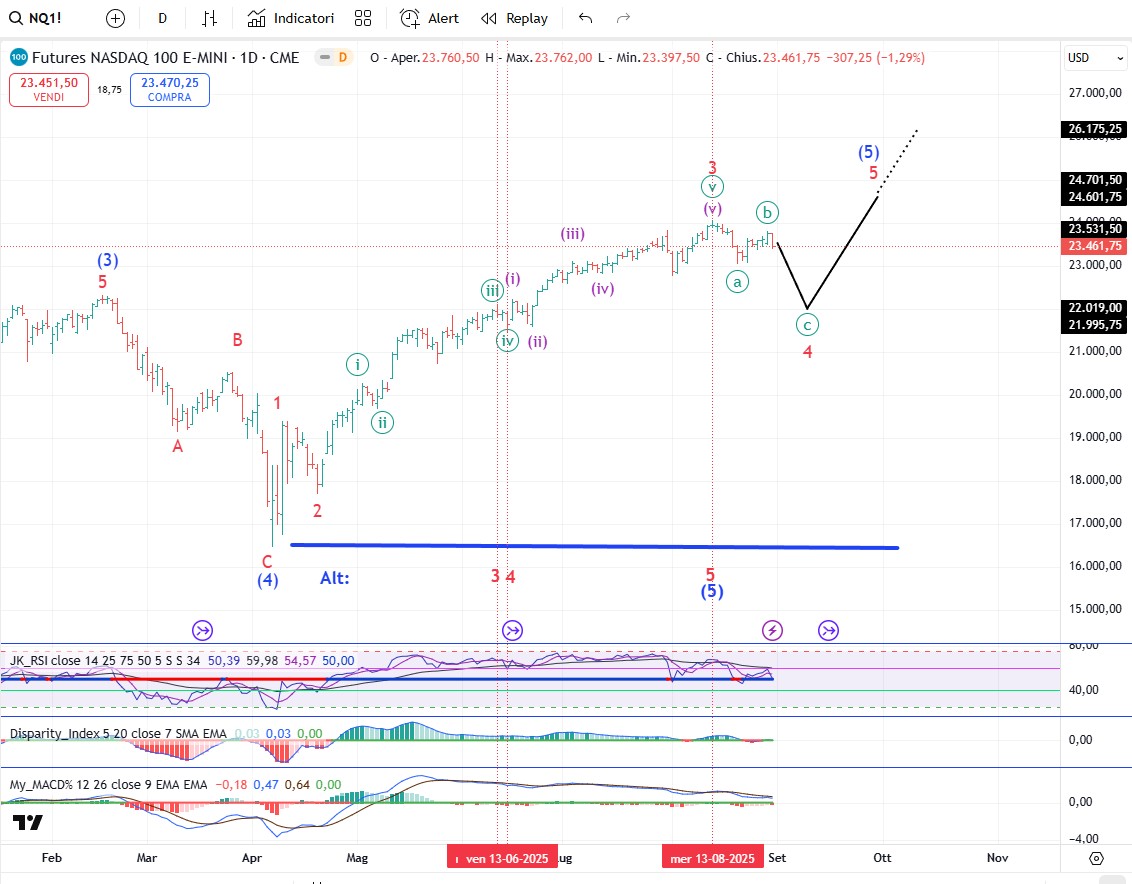
Task: Start bar Replay mode
Action: point(515,19)
